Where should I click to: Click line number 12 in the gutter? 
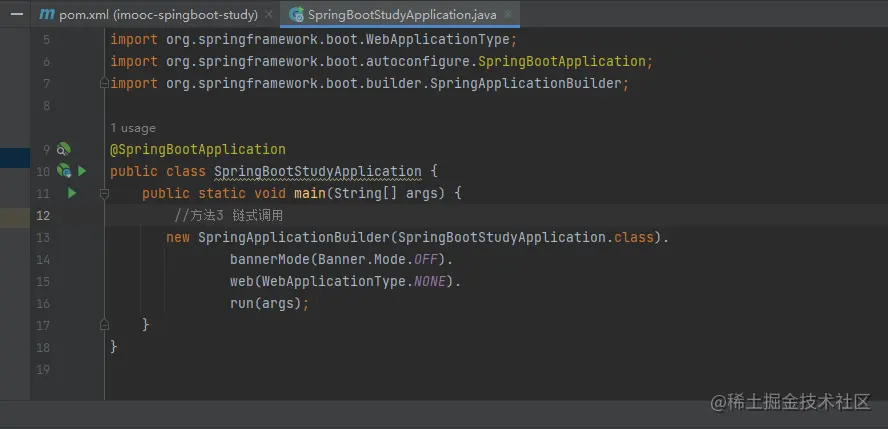point(43,216)
